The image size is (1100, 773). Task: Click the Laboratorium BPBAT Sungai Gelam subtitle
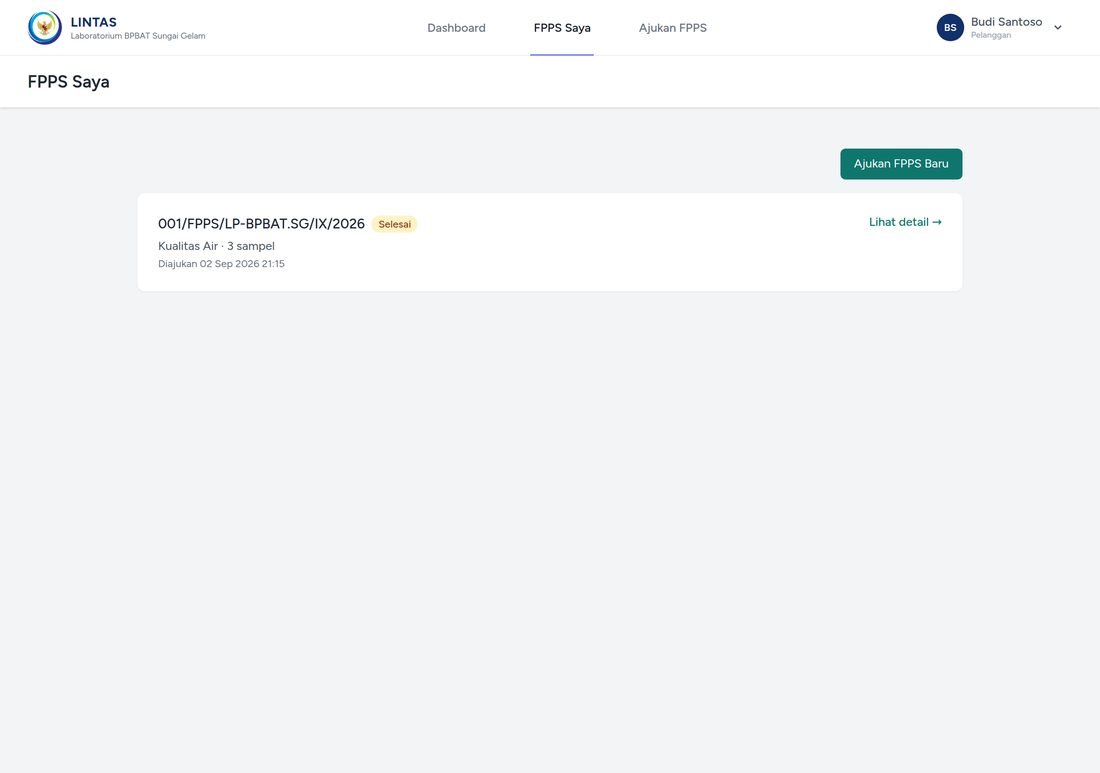[138, 36]
